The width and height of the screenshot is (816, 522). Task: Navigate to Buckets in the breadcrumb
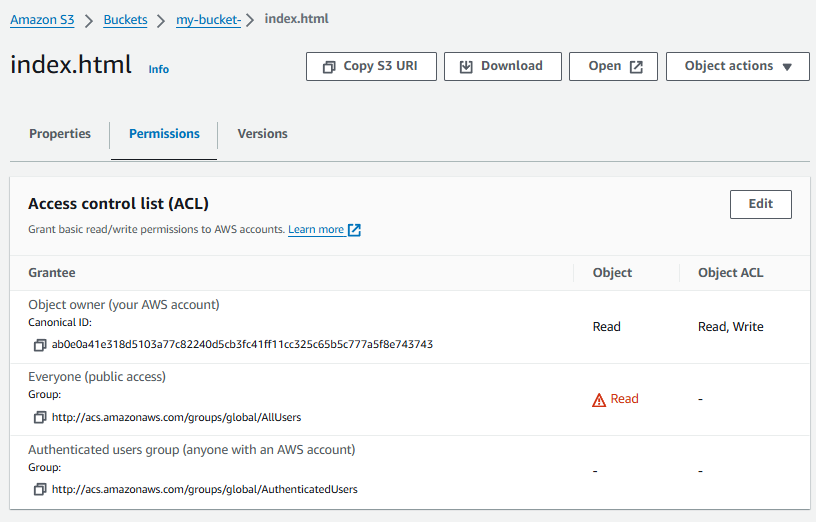[125, 20]
